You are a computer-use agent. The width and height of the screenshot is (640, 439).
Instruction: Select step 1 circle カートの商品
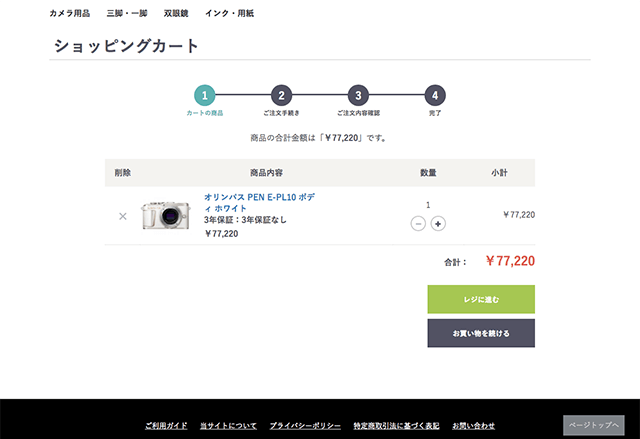[204, 95]
